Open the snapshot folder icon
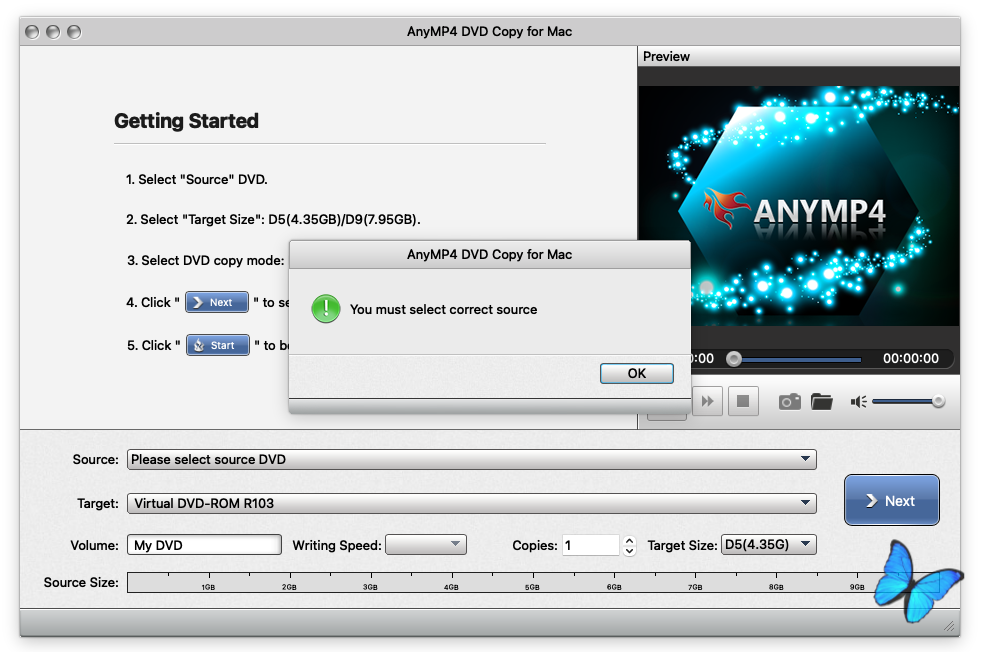Viewport: 982px width, 652px height. coord(822,401)
